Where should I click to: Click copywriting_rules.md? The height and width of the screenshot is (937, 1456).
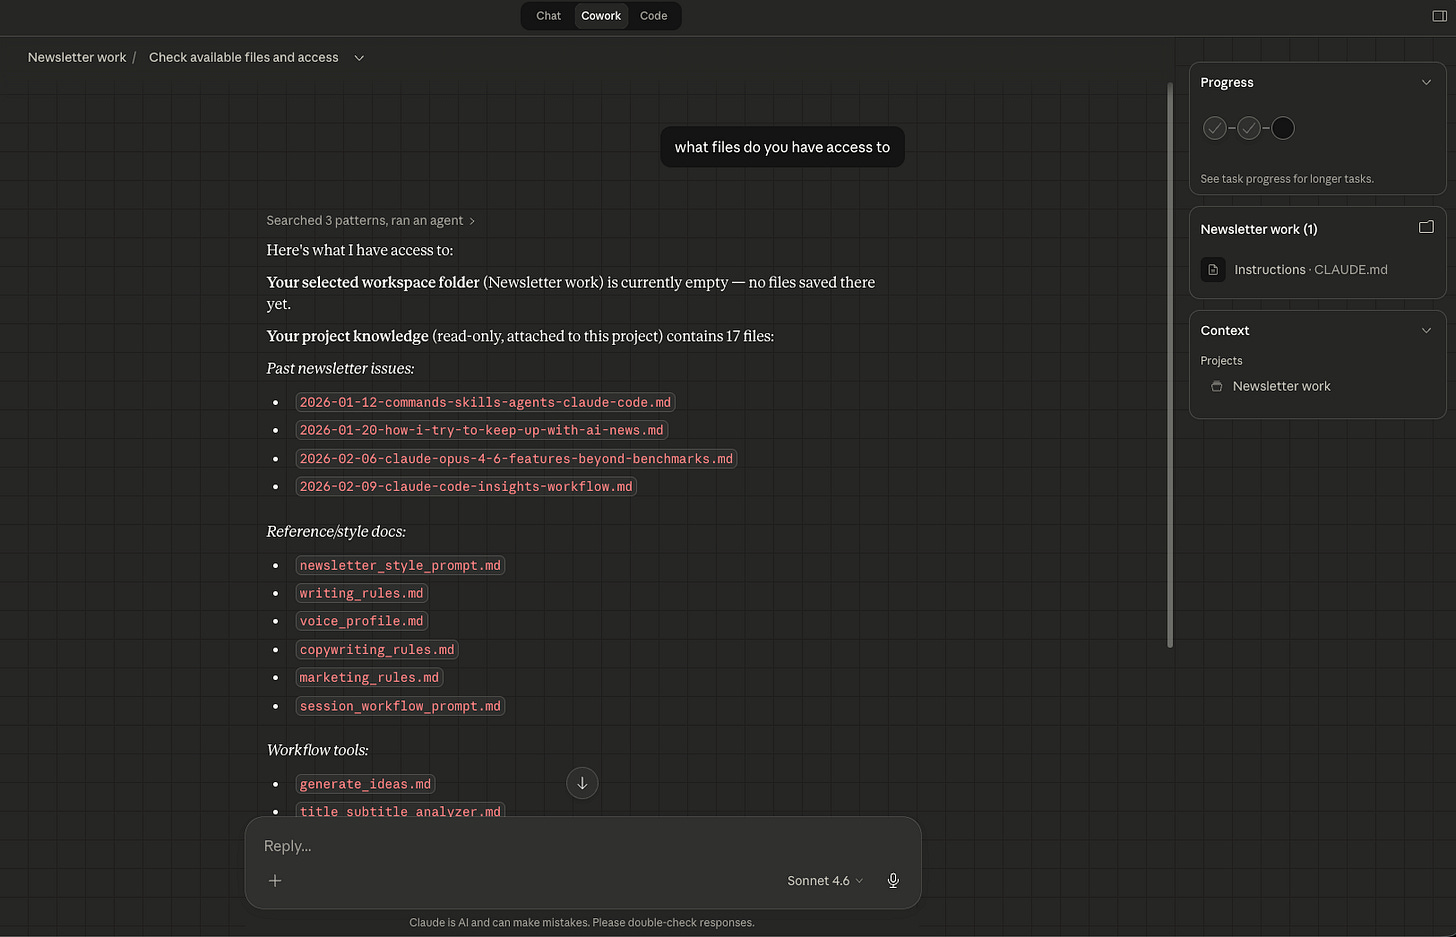(377, 649)
